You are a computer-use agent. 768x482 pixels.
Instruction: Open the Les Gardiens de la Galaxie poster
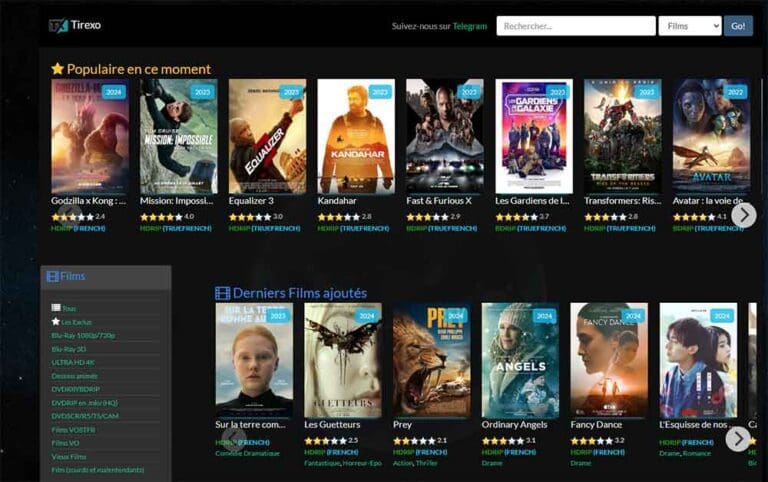coord(534,136)
